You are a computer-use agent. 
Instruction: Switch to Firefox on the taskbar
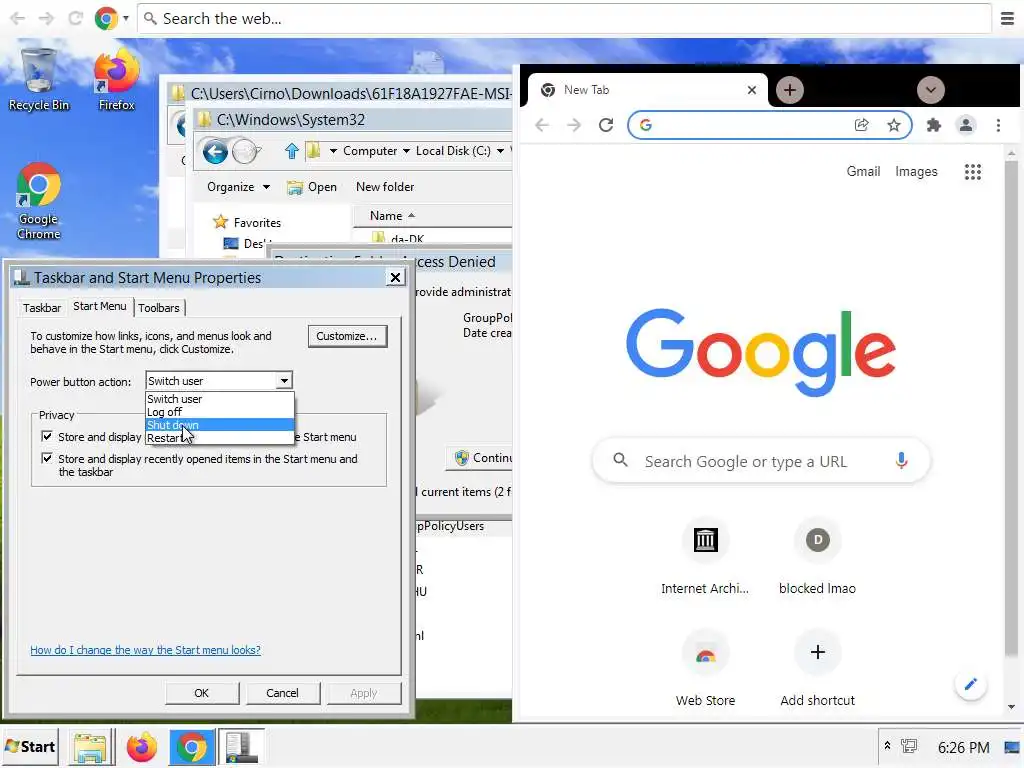[142, 747]
